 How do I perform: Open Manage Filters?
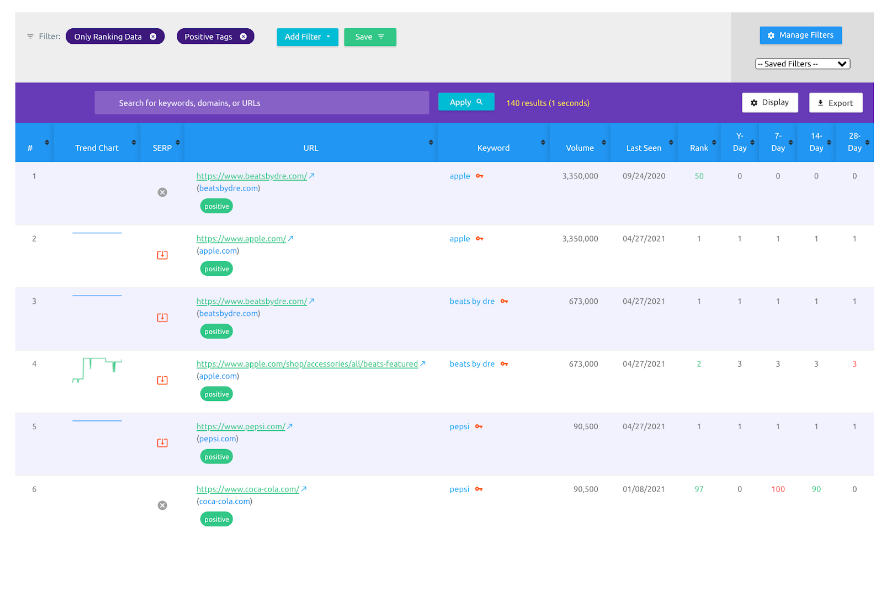point(800,35)
